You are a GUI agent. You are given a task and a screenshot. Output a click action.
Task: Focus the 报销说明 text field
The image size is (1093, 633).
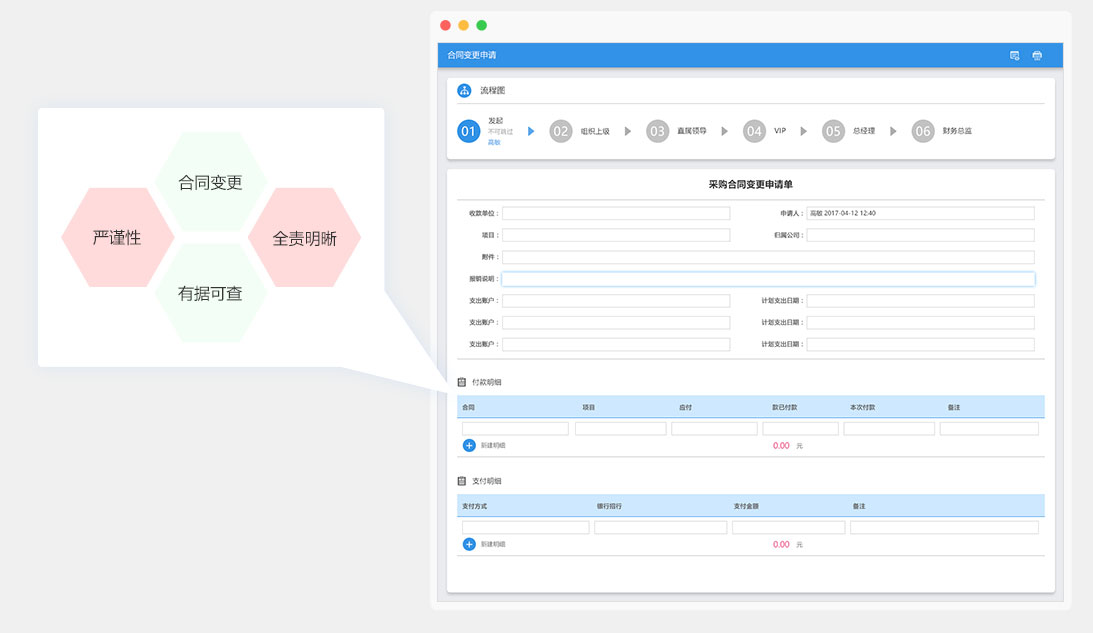click(767, 279)
